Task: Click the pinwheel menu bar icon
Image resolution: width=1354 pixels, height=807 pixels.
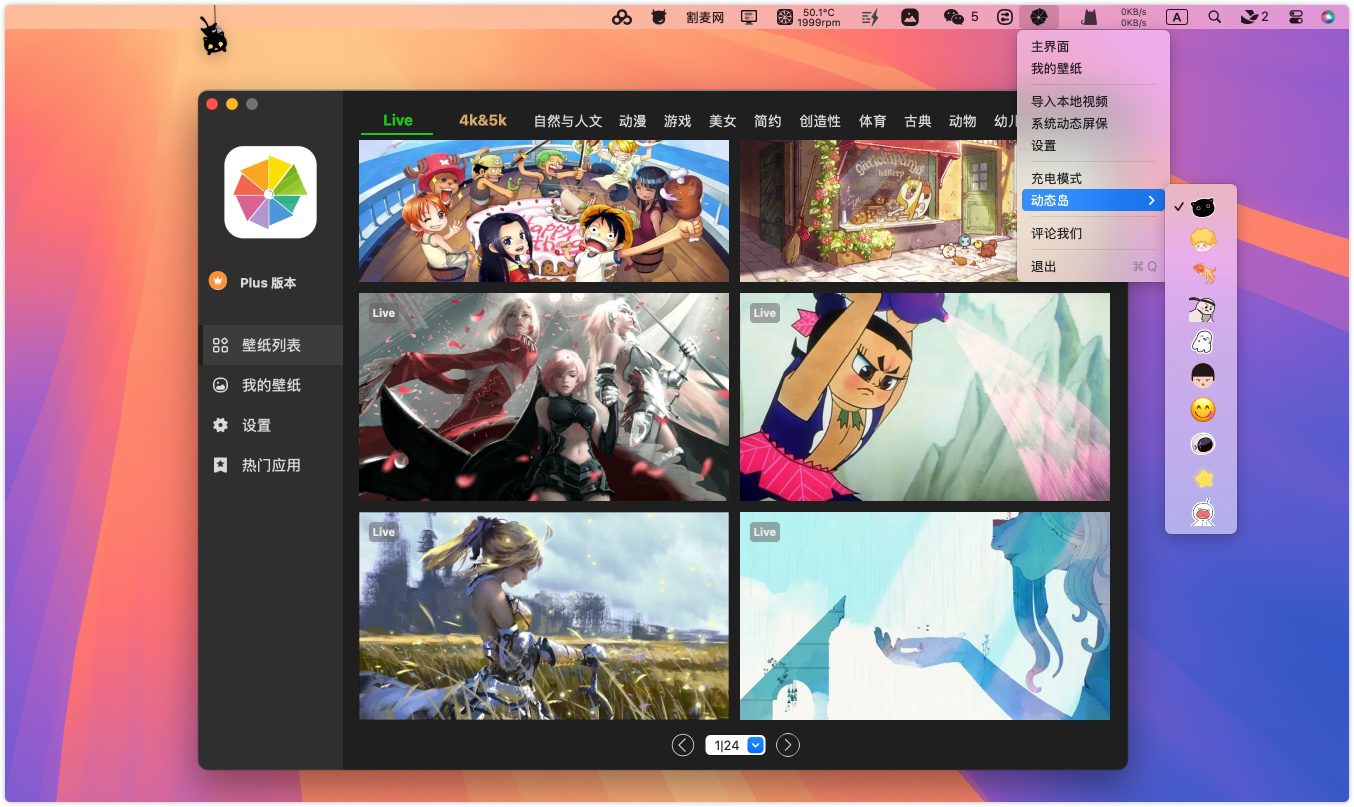Action: click(x=1039, y=17)
